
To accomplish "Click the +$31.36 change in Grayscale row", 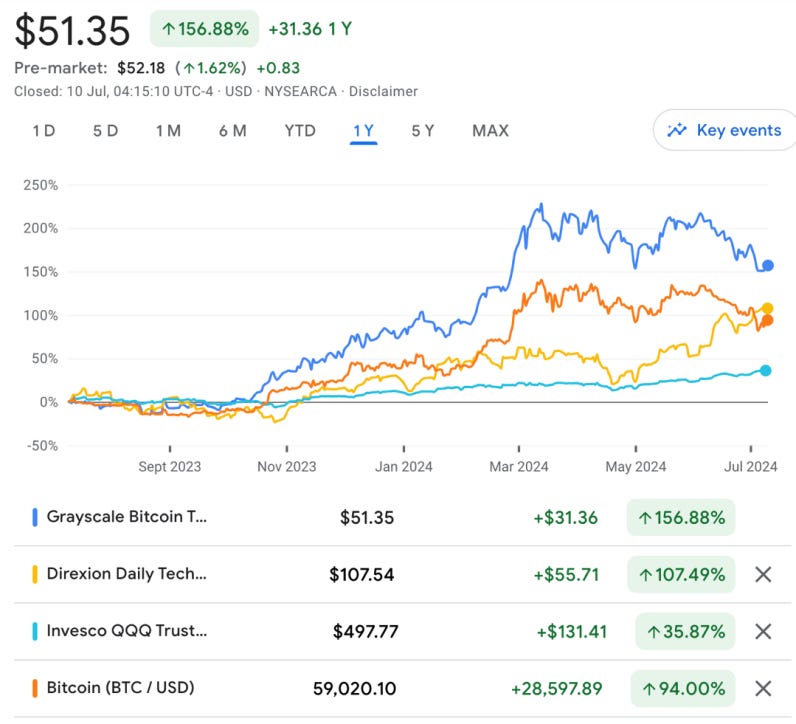I will 566,517.
